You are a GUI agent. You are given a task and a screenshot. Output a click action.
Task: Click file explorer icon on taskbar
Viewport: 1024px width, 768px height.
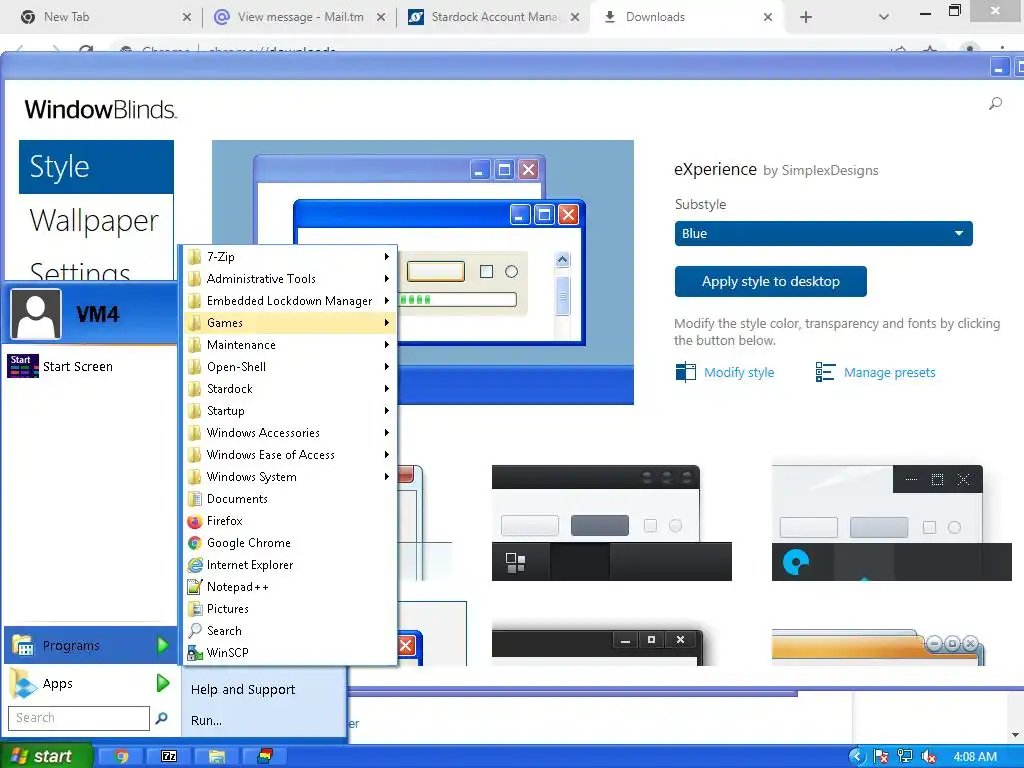pyautogui.click(x=217, y=756)
